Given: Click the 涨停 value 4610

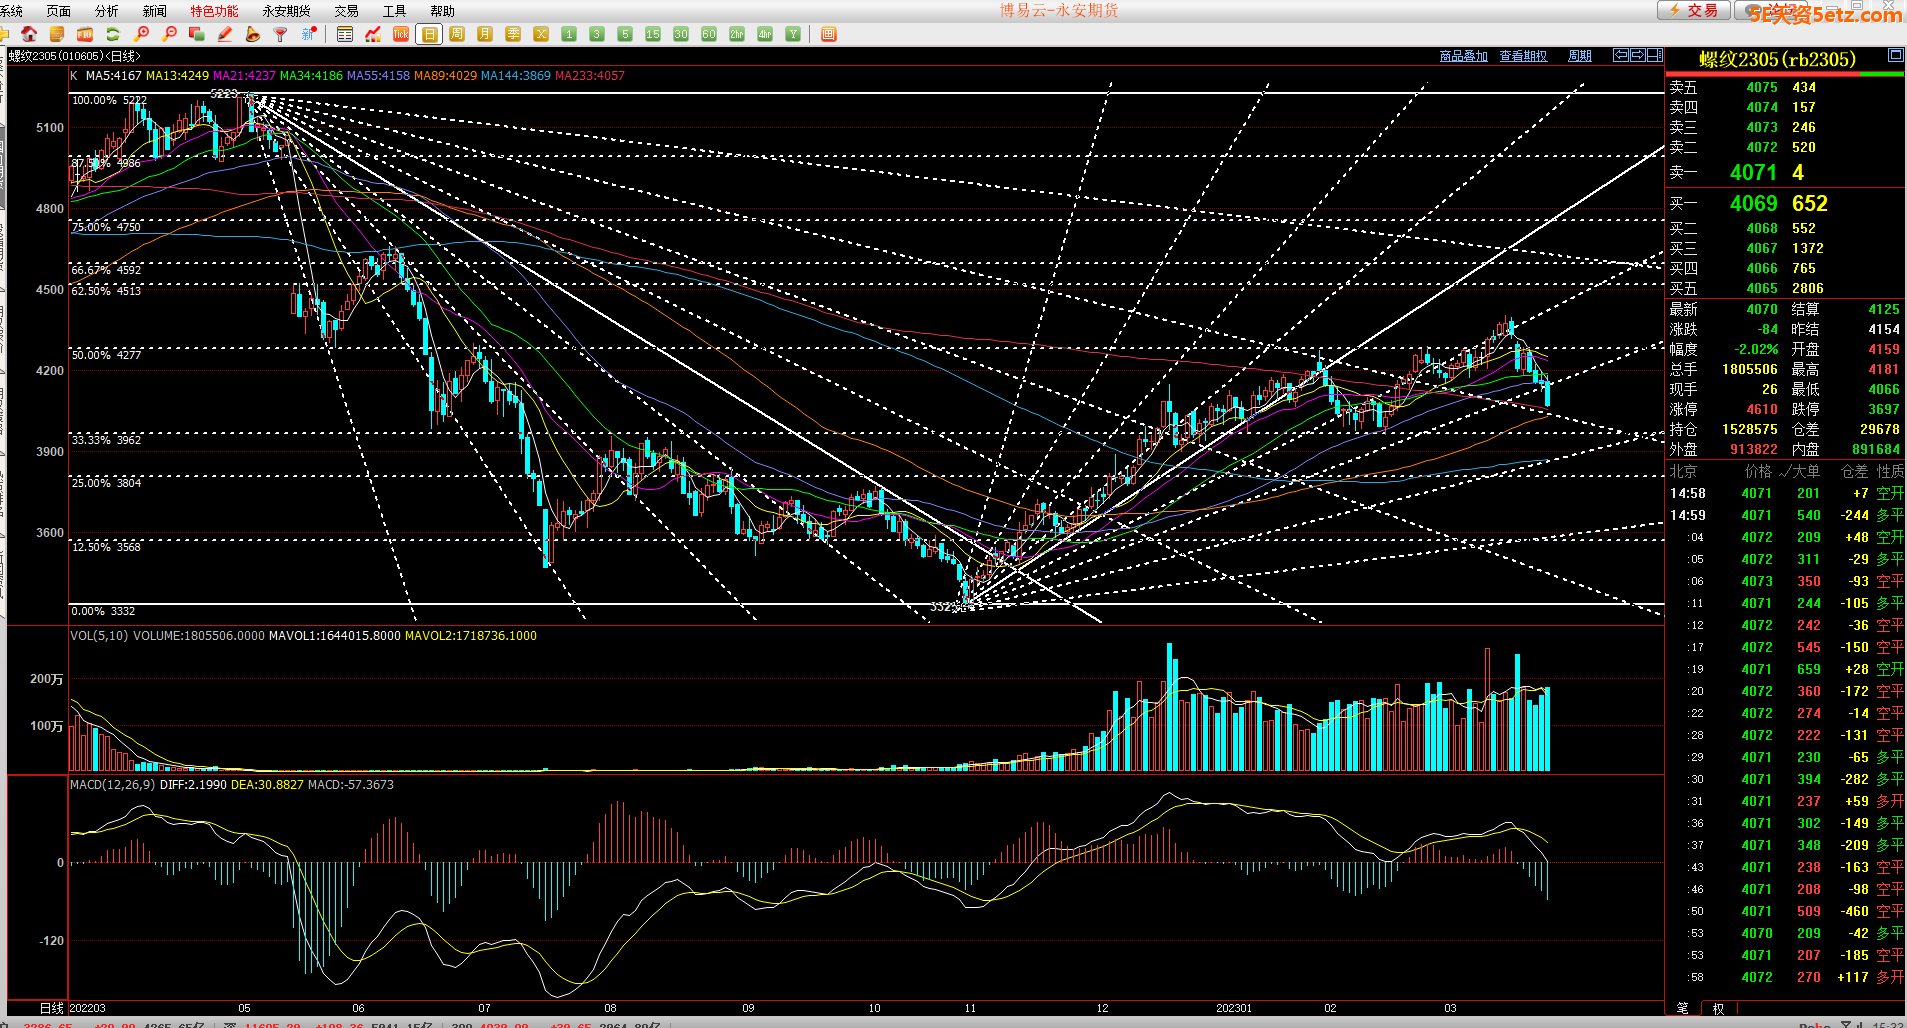Looking at the screenshot, I should click(1762, 409).
